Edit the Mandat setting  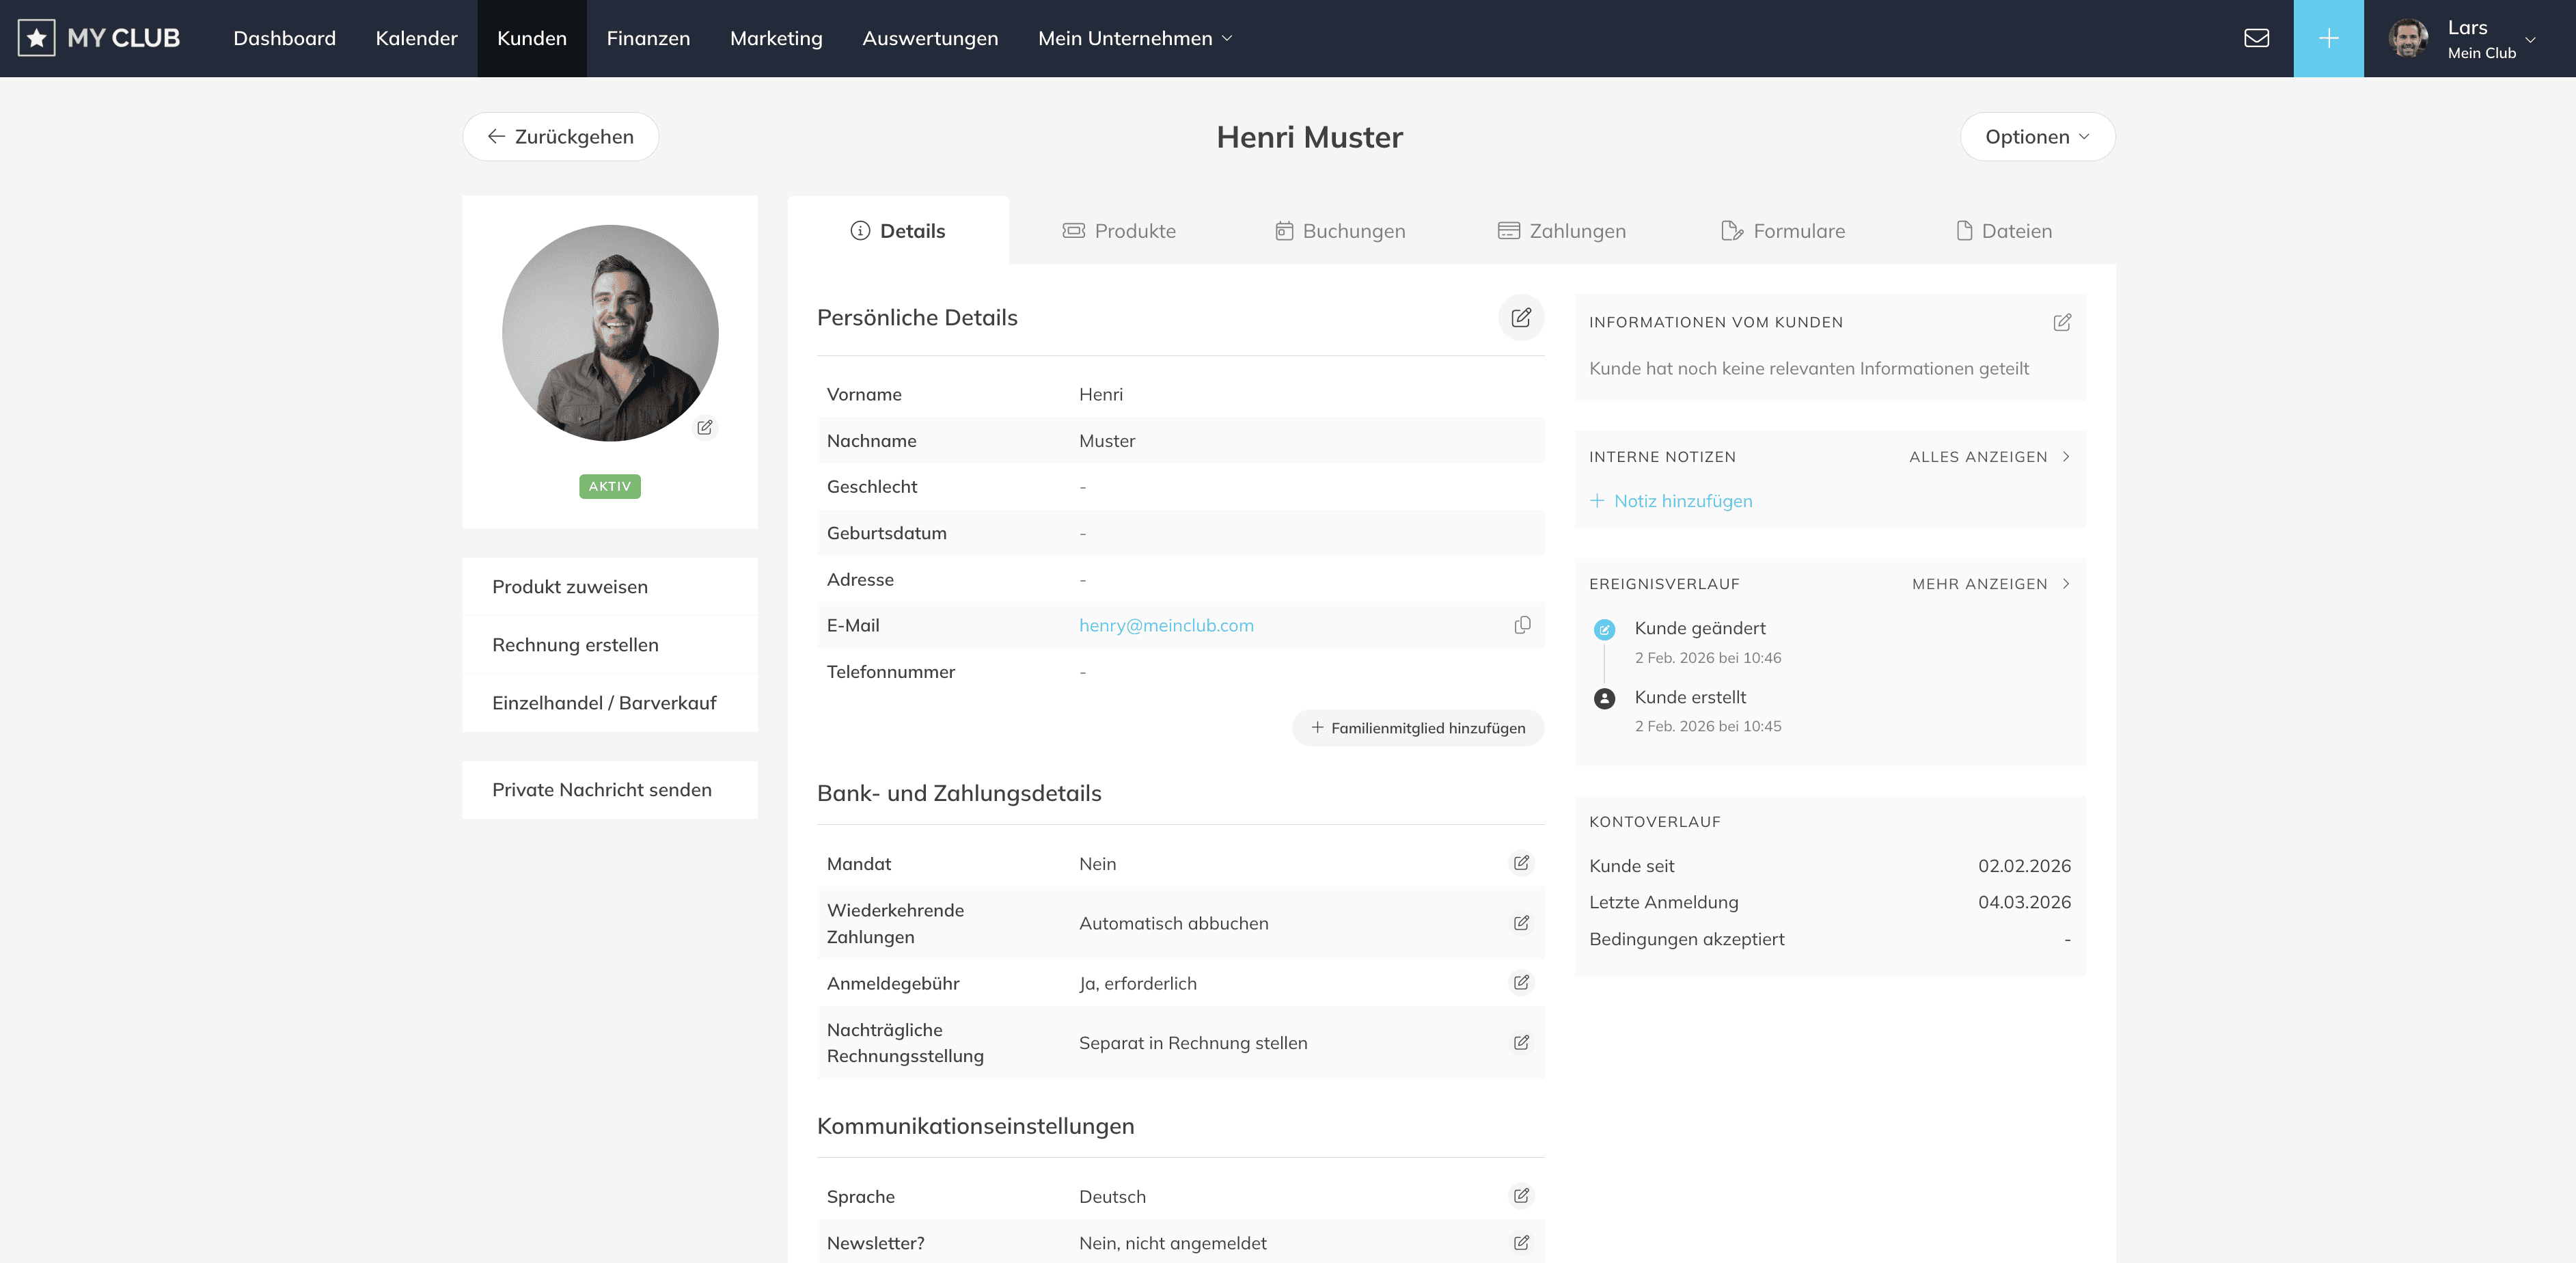pyautogui.click(x=1521, y=862)
